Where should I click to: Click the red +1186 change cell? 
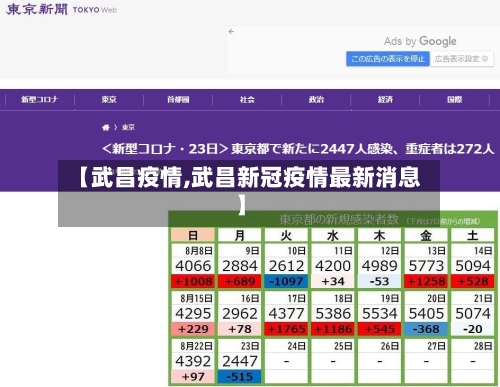333,329
